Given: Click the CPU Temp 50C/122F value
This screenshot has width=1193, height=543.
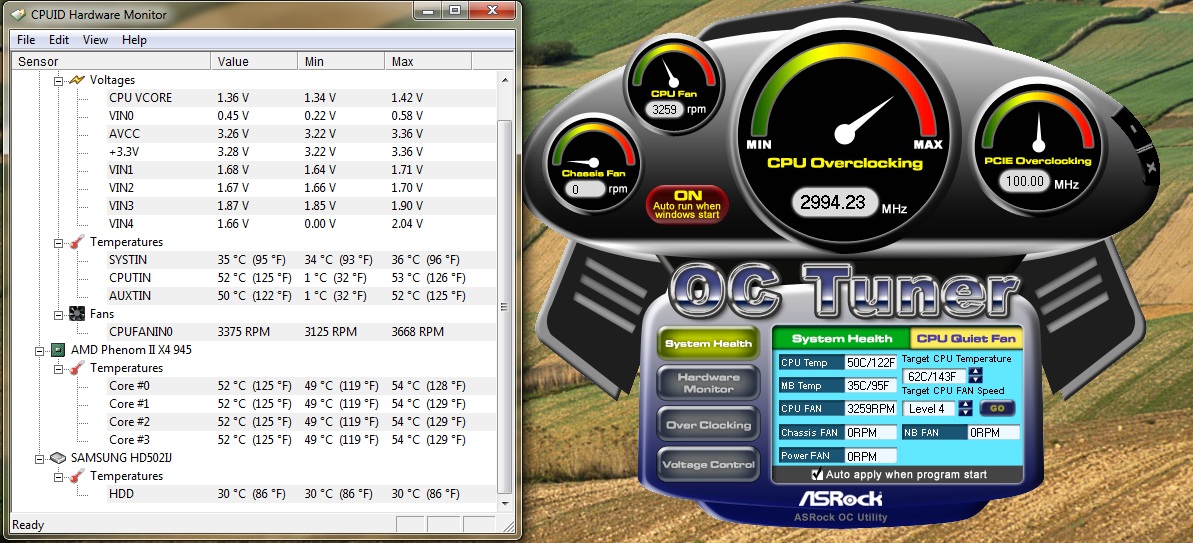Looking at the screenshot, I should coord(871,363).
